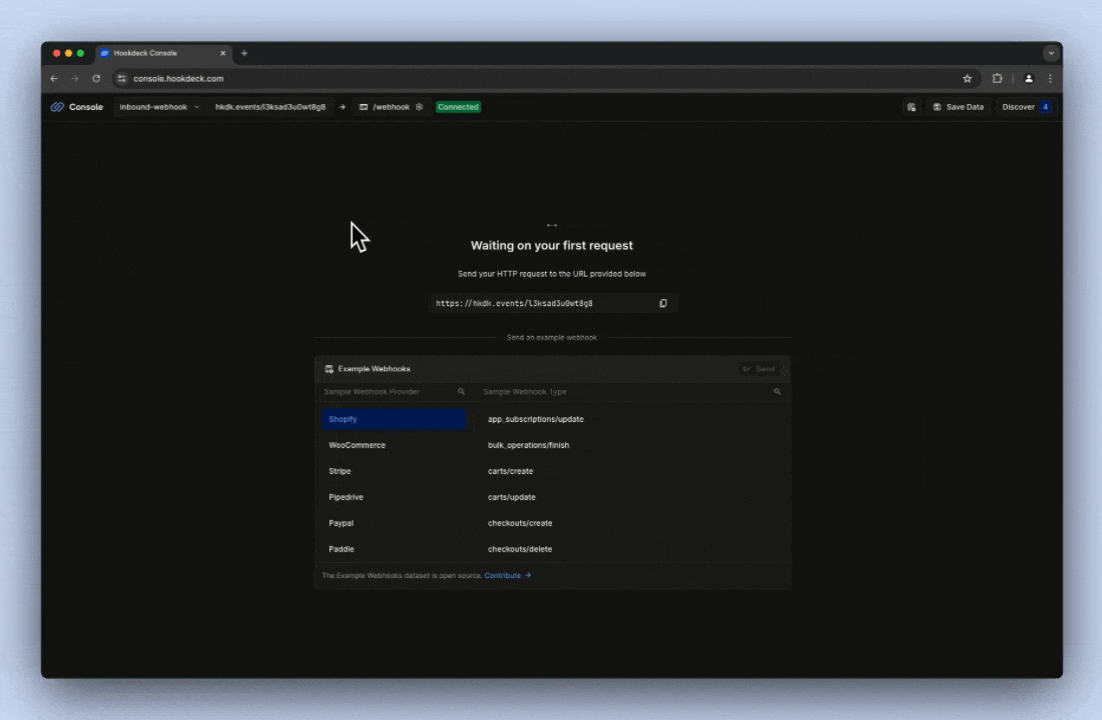Open the Chrome three-dot menu

click(x=1049, y=78)
